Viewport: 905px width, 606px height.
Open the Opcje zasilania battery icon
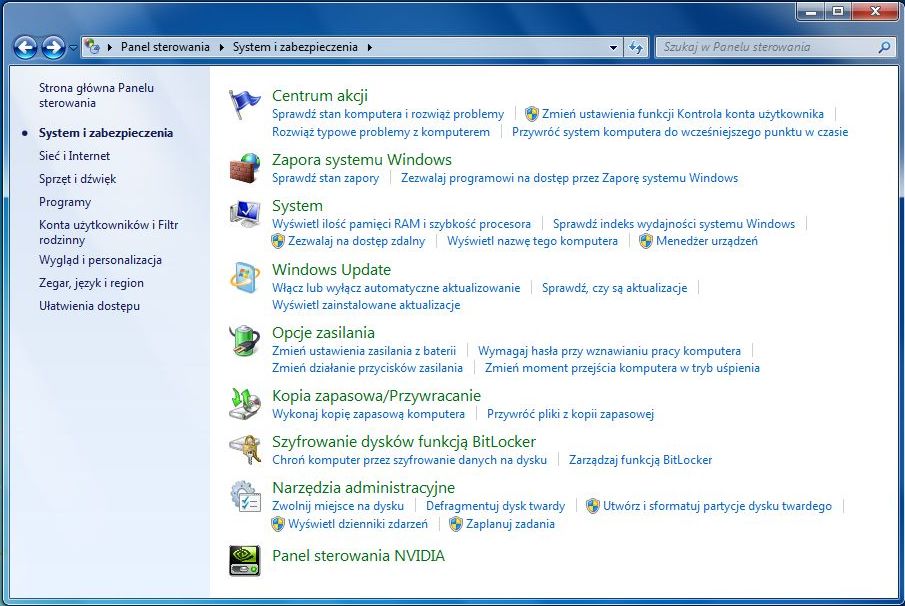pyautogui.click(x=245, y=341)
